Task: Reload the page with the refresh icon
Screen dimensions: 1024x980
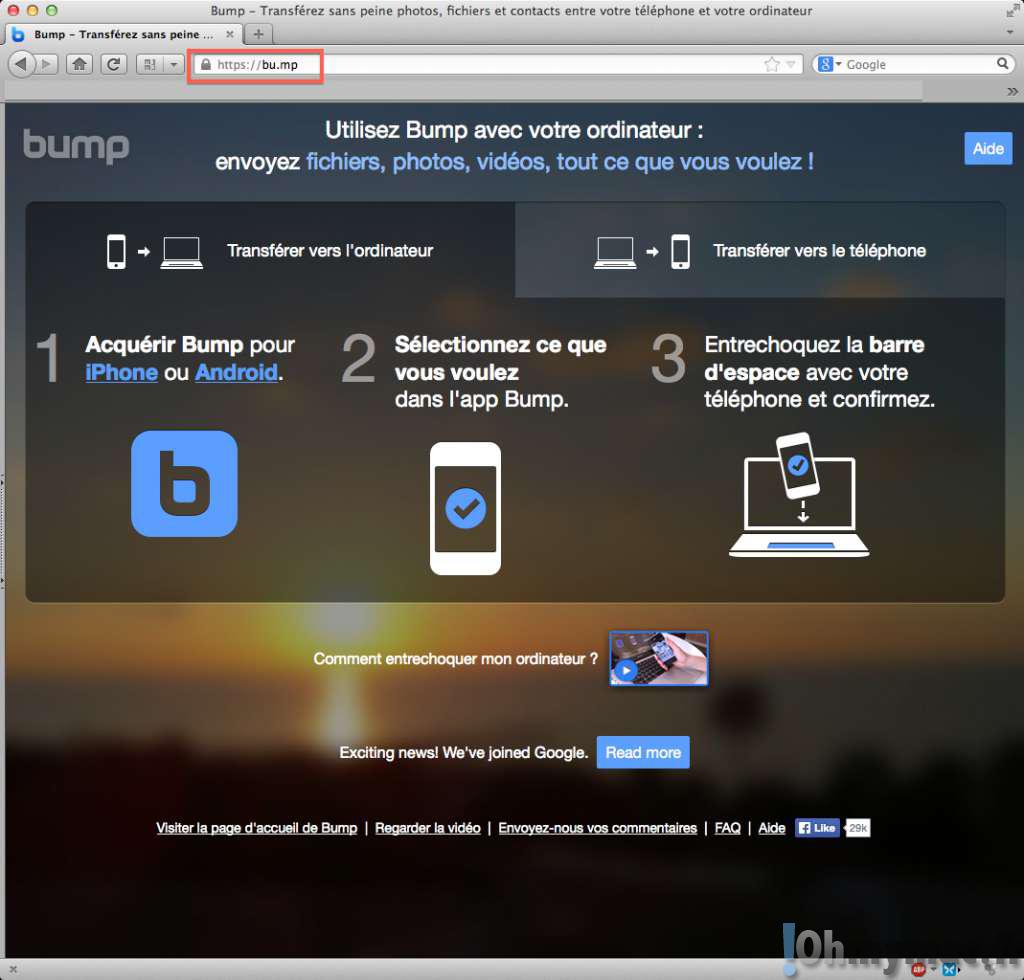Action: pyautogui.click(x=114, y=64)
